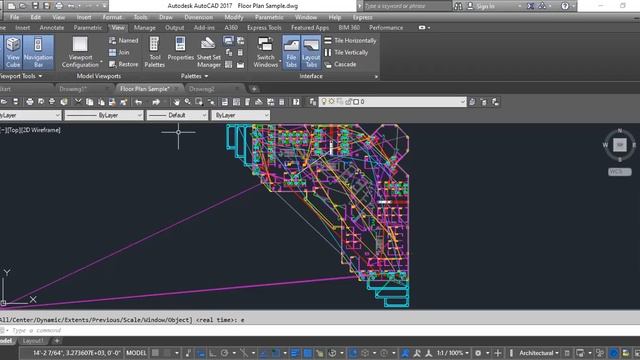640x360 pixels.
Task: Switch to Featured Apps ribbon tab
Action: pos(310,27)
